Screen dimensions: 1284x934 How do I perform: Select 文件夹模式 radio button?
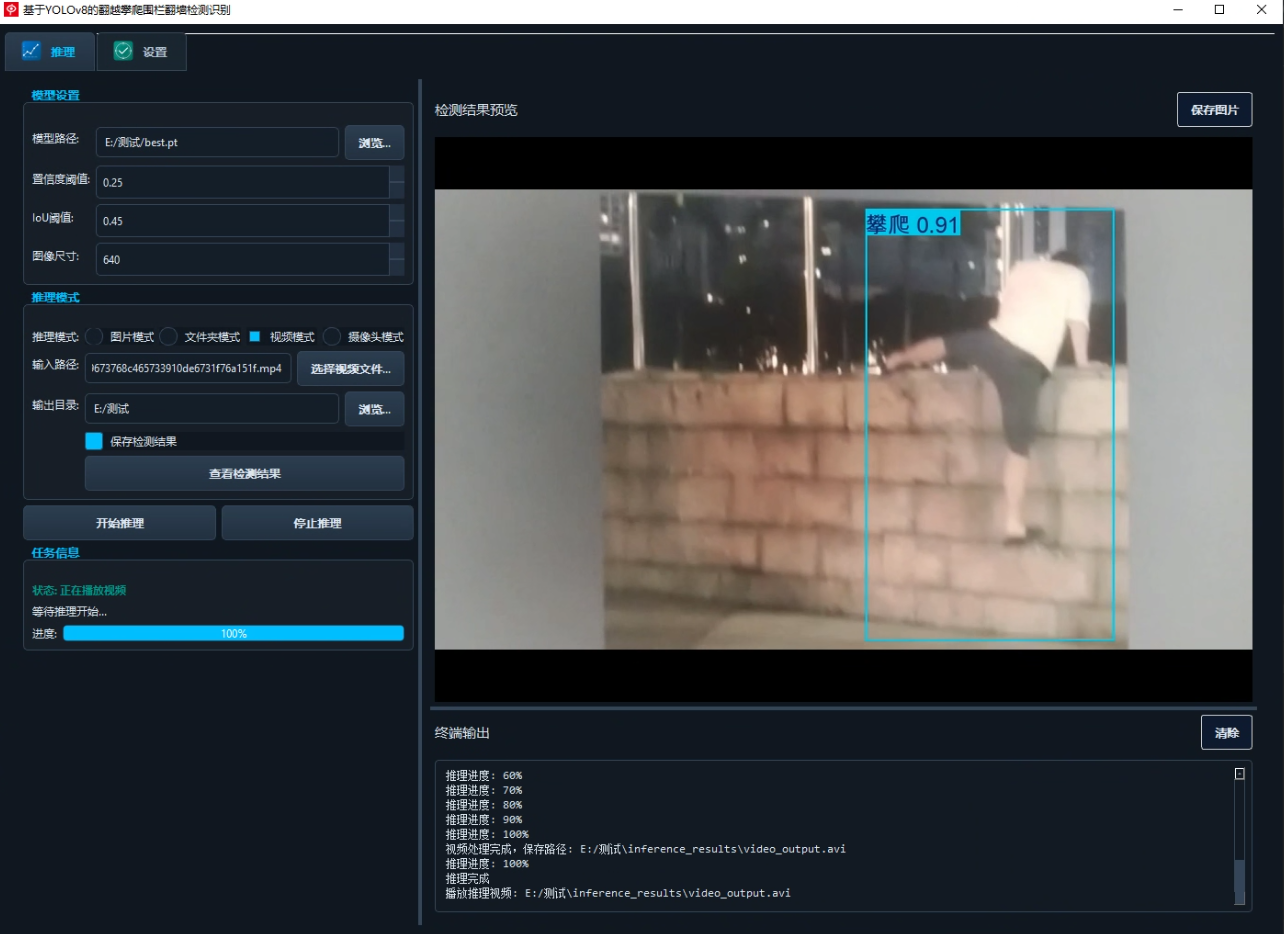click(169, 337)
